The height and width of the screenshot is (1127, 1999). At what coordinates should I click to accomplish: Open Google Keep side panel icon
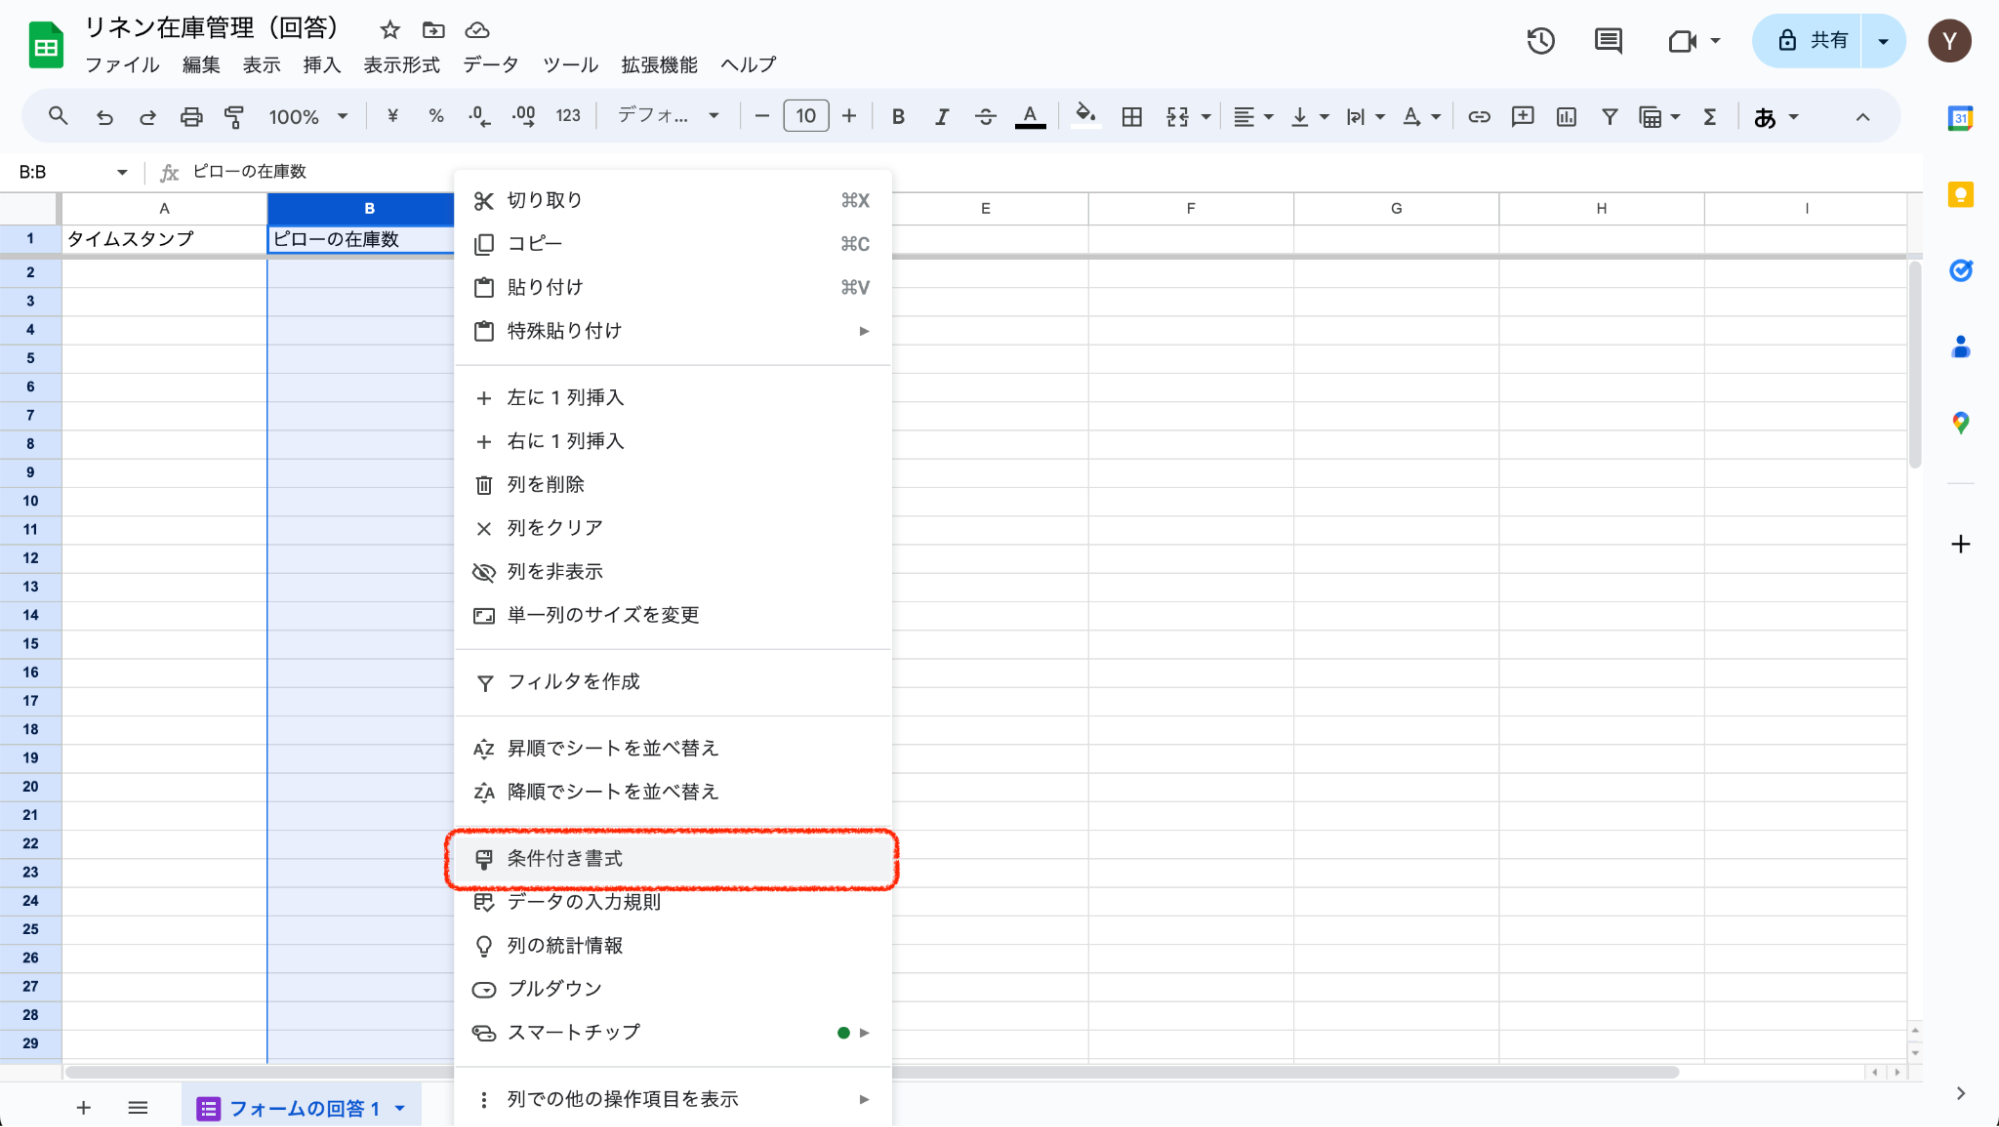click(x=1960, y=195)
